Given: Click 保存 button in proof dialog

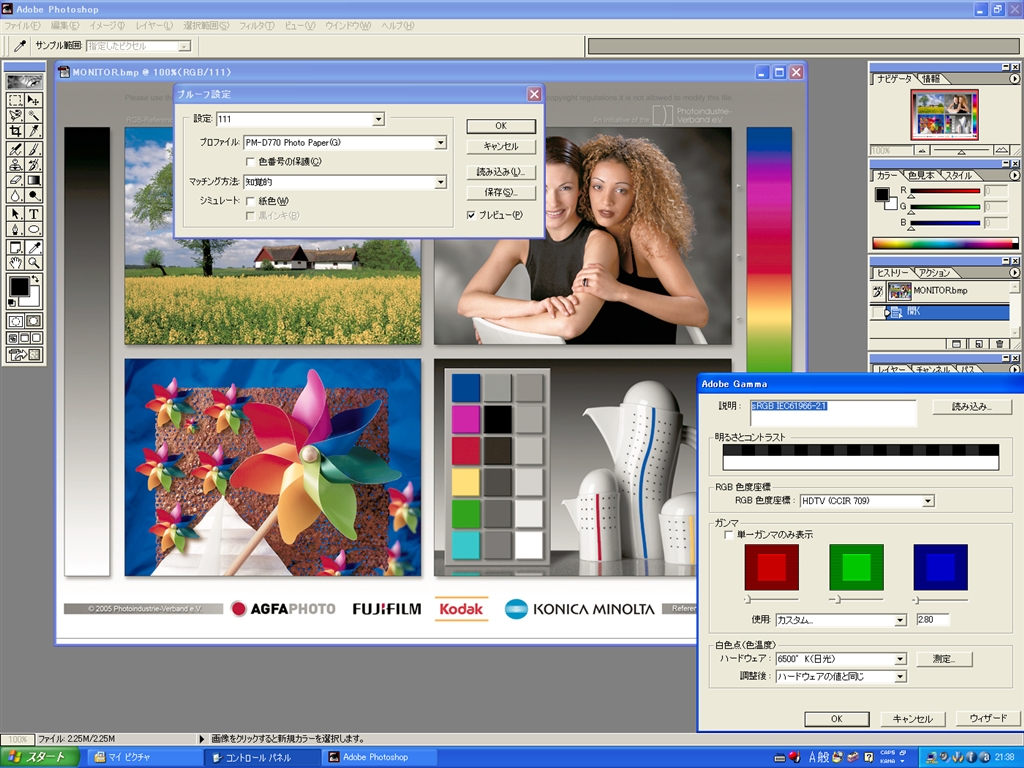Looking at the screenshot, I should pos(501,193).
